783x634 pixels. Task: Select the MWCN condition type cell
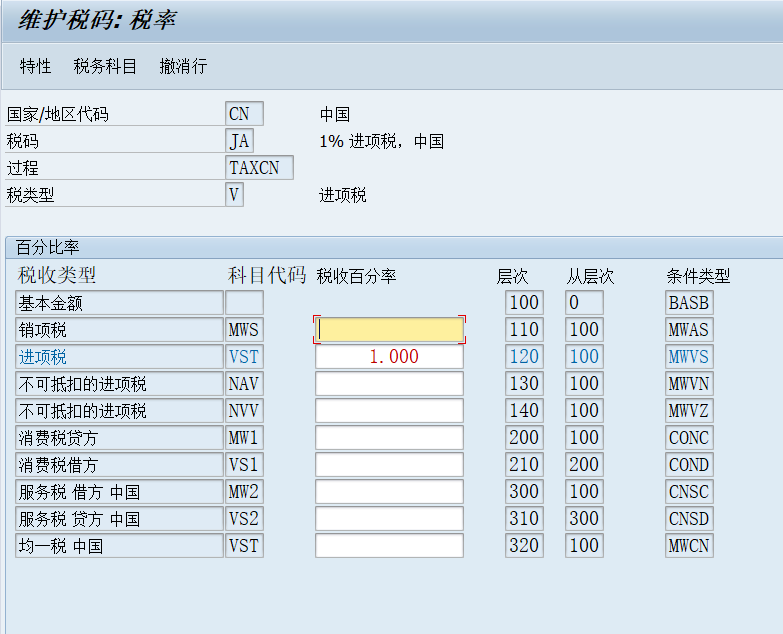(689, 545)
